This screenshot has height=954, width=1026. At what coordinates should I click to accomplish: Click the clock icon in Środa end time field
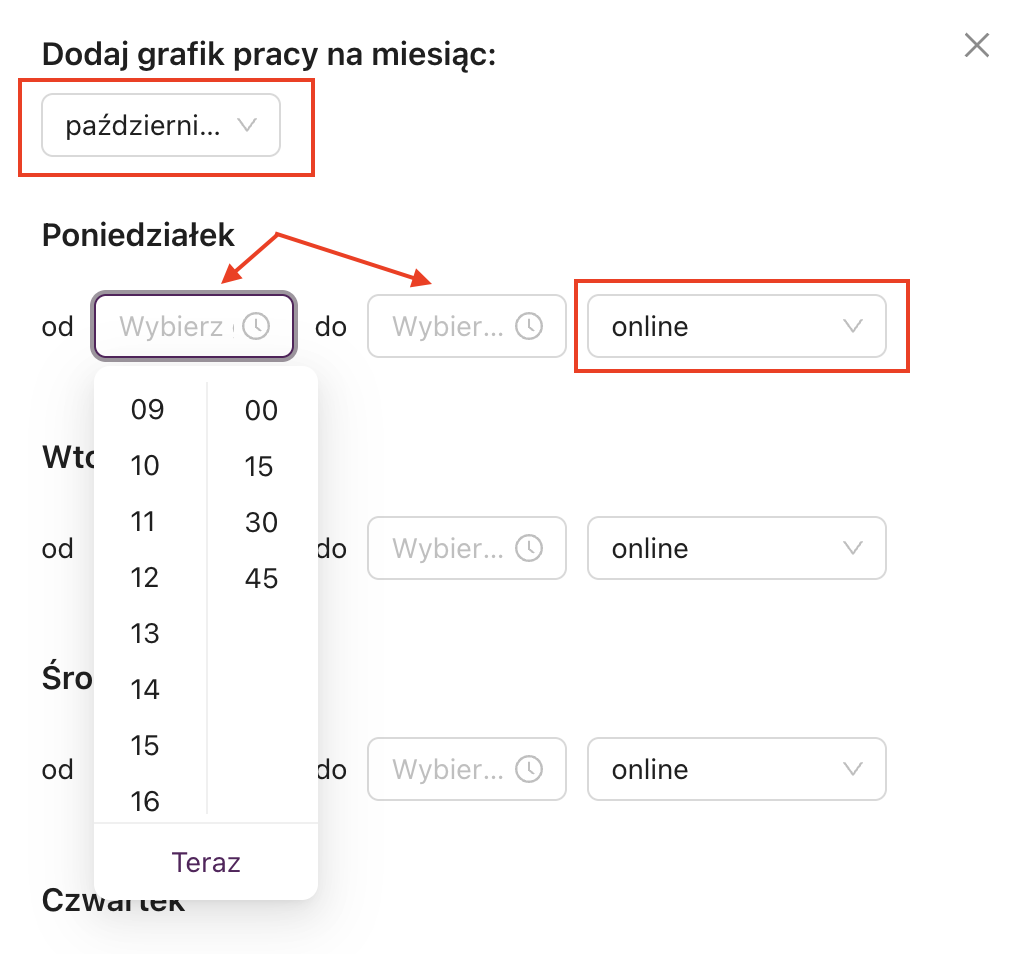tap(529, 769)
